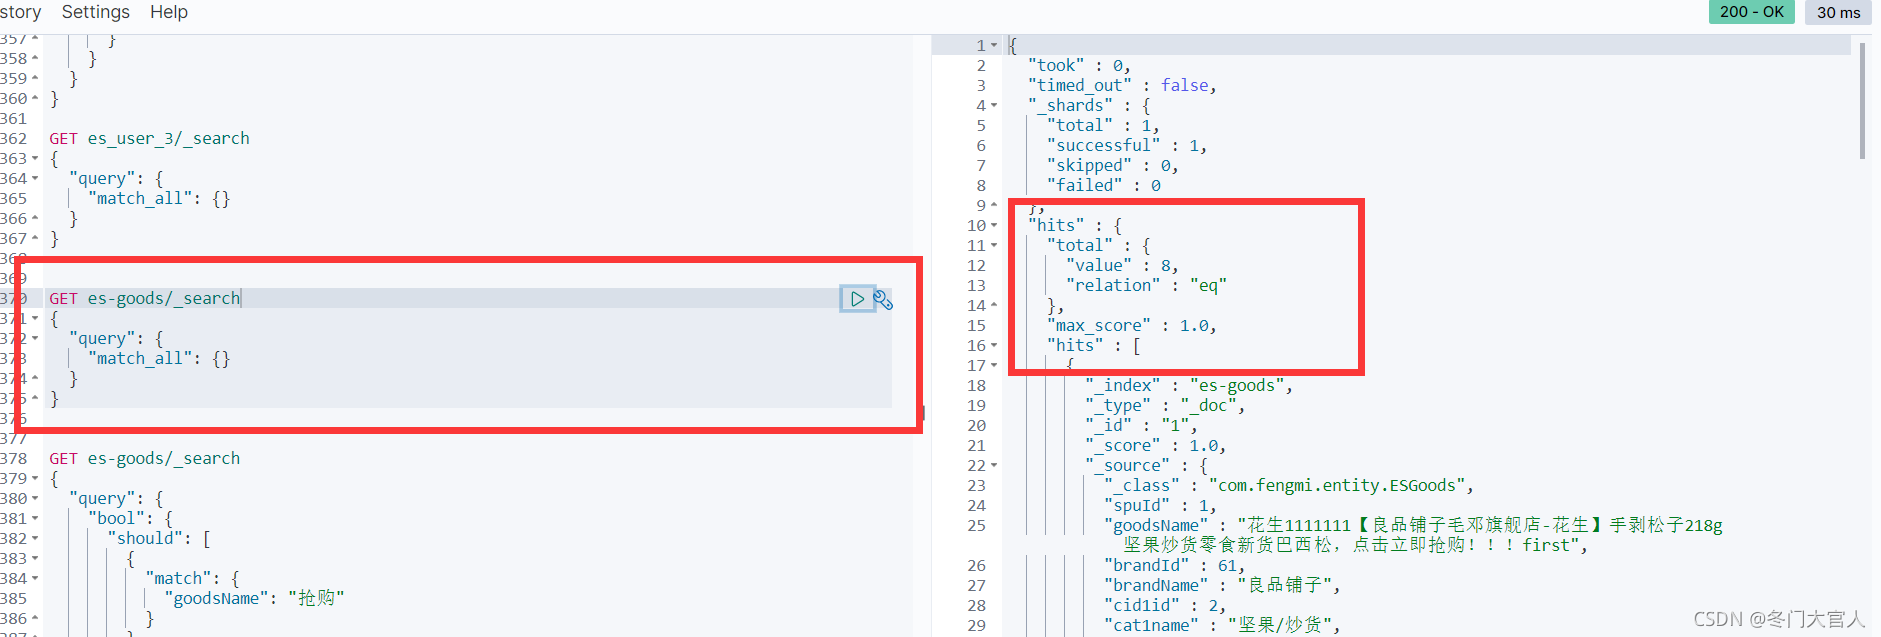Collapse the inner "hits" array at response line 16
The image size is (1881, 637).
coord(994,345)
